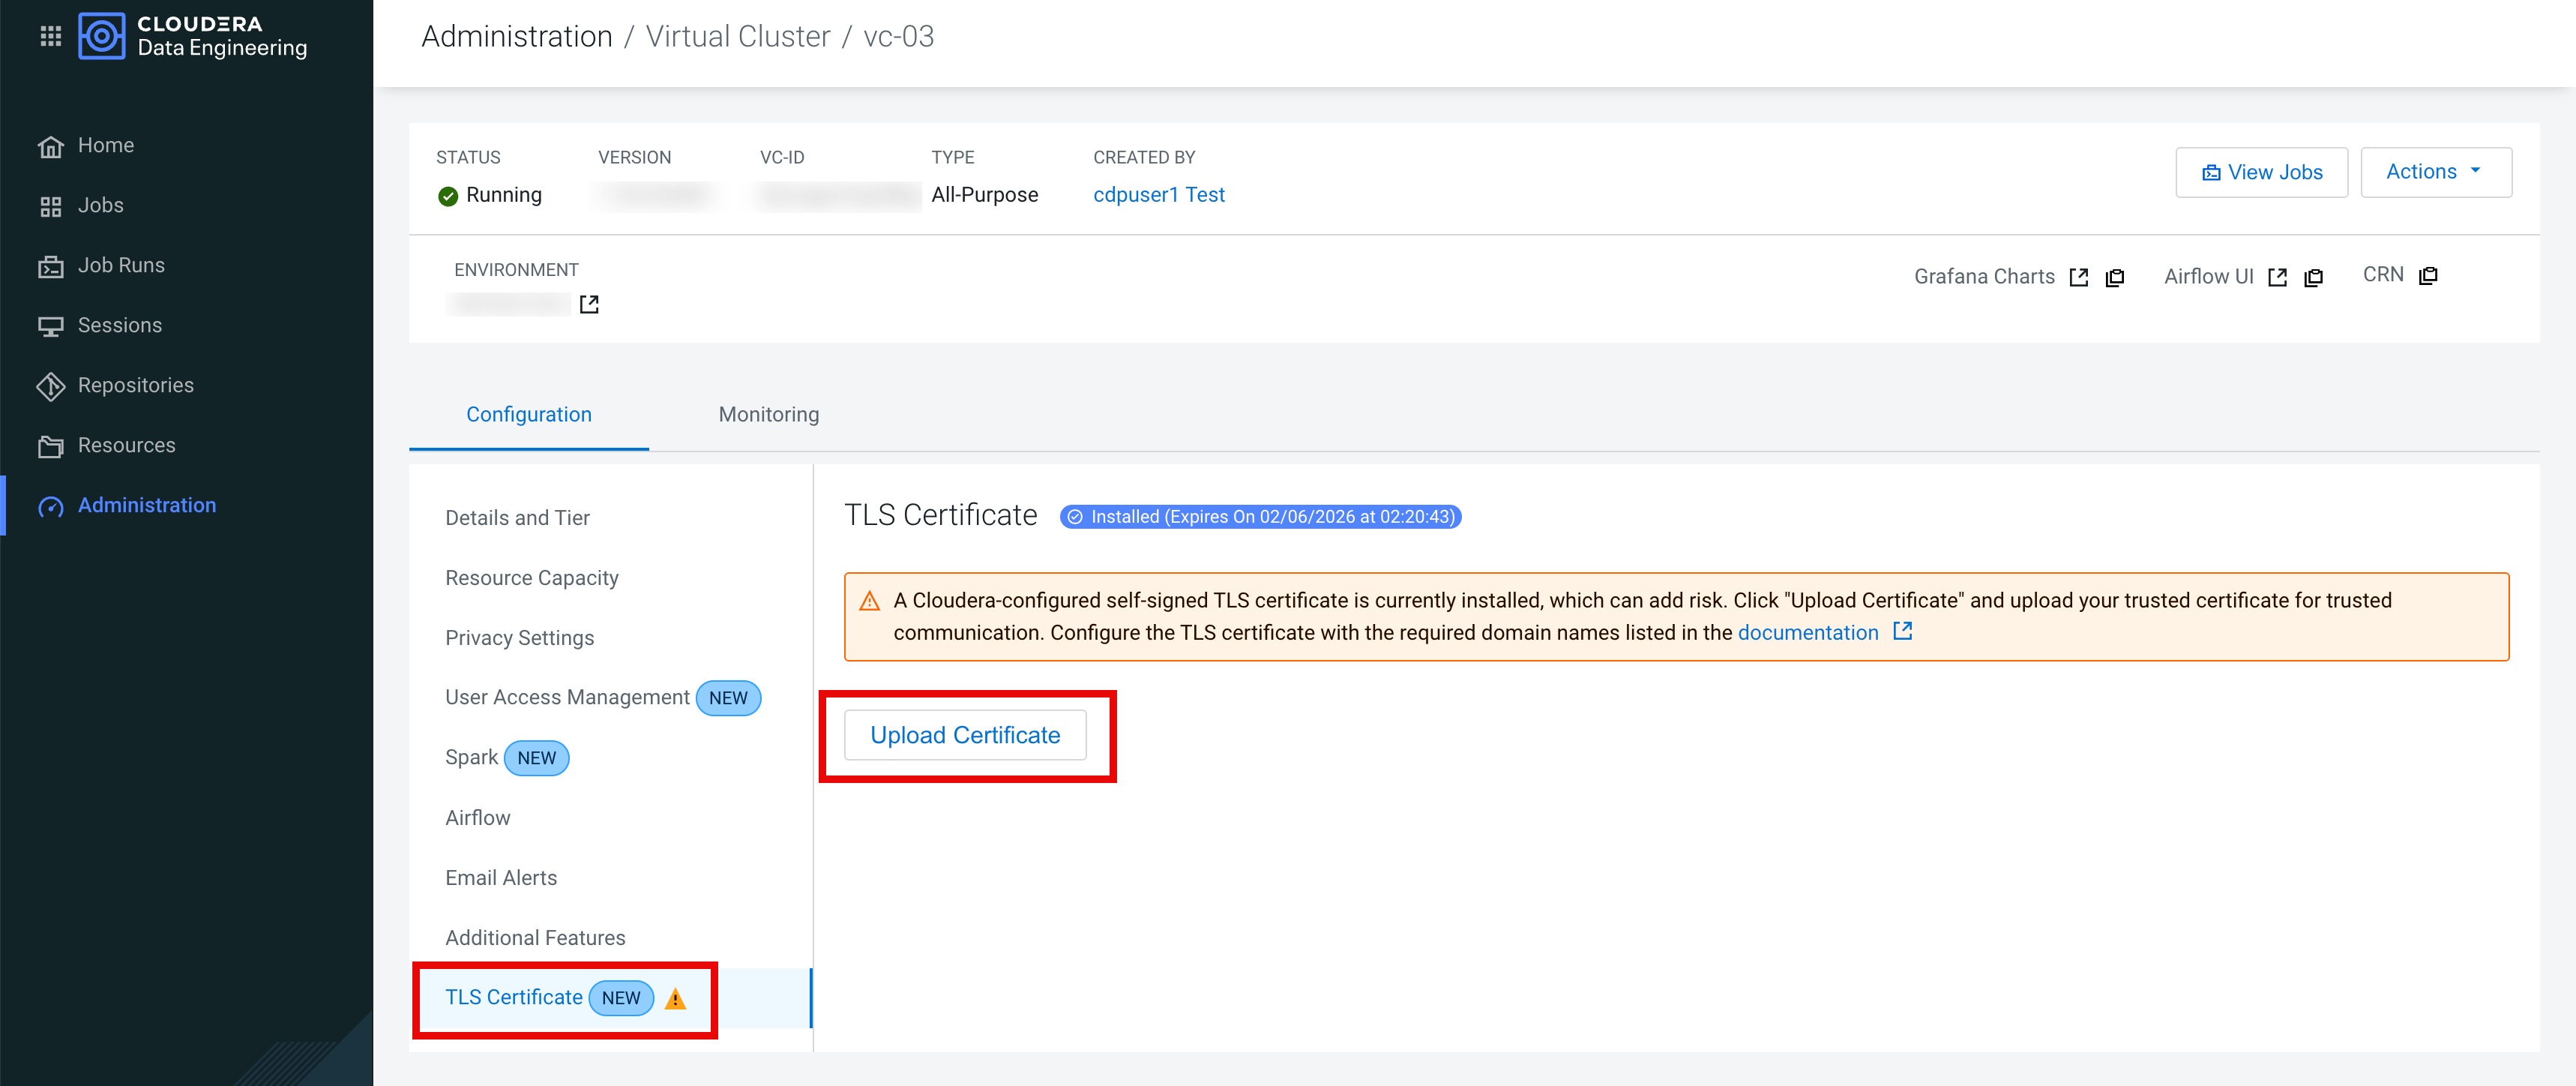
Task: Open the app switcher grid icon
Action: click(x=50, y=36)
